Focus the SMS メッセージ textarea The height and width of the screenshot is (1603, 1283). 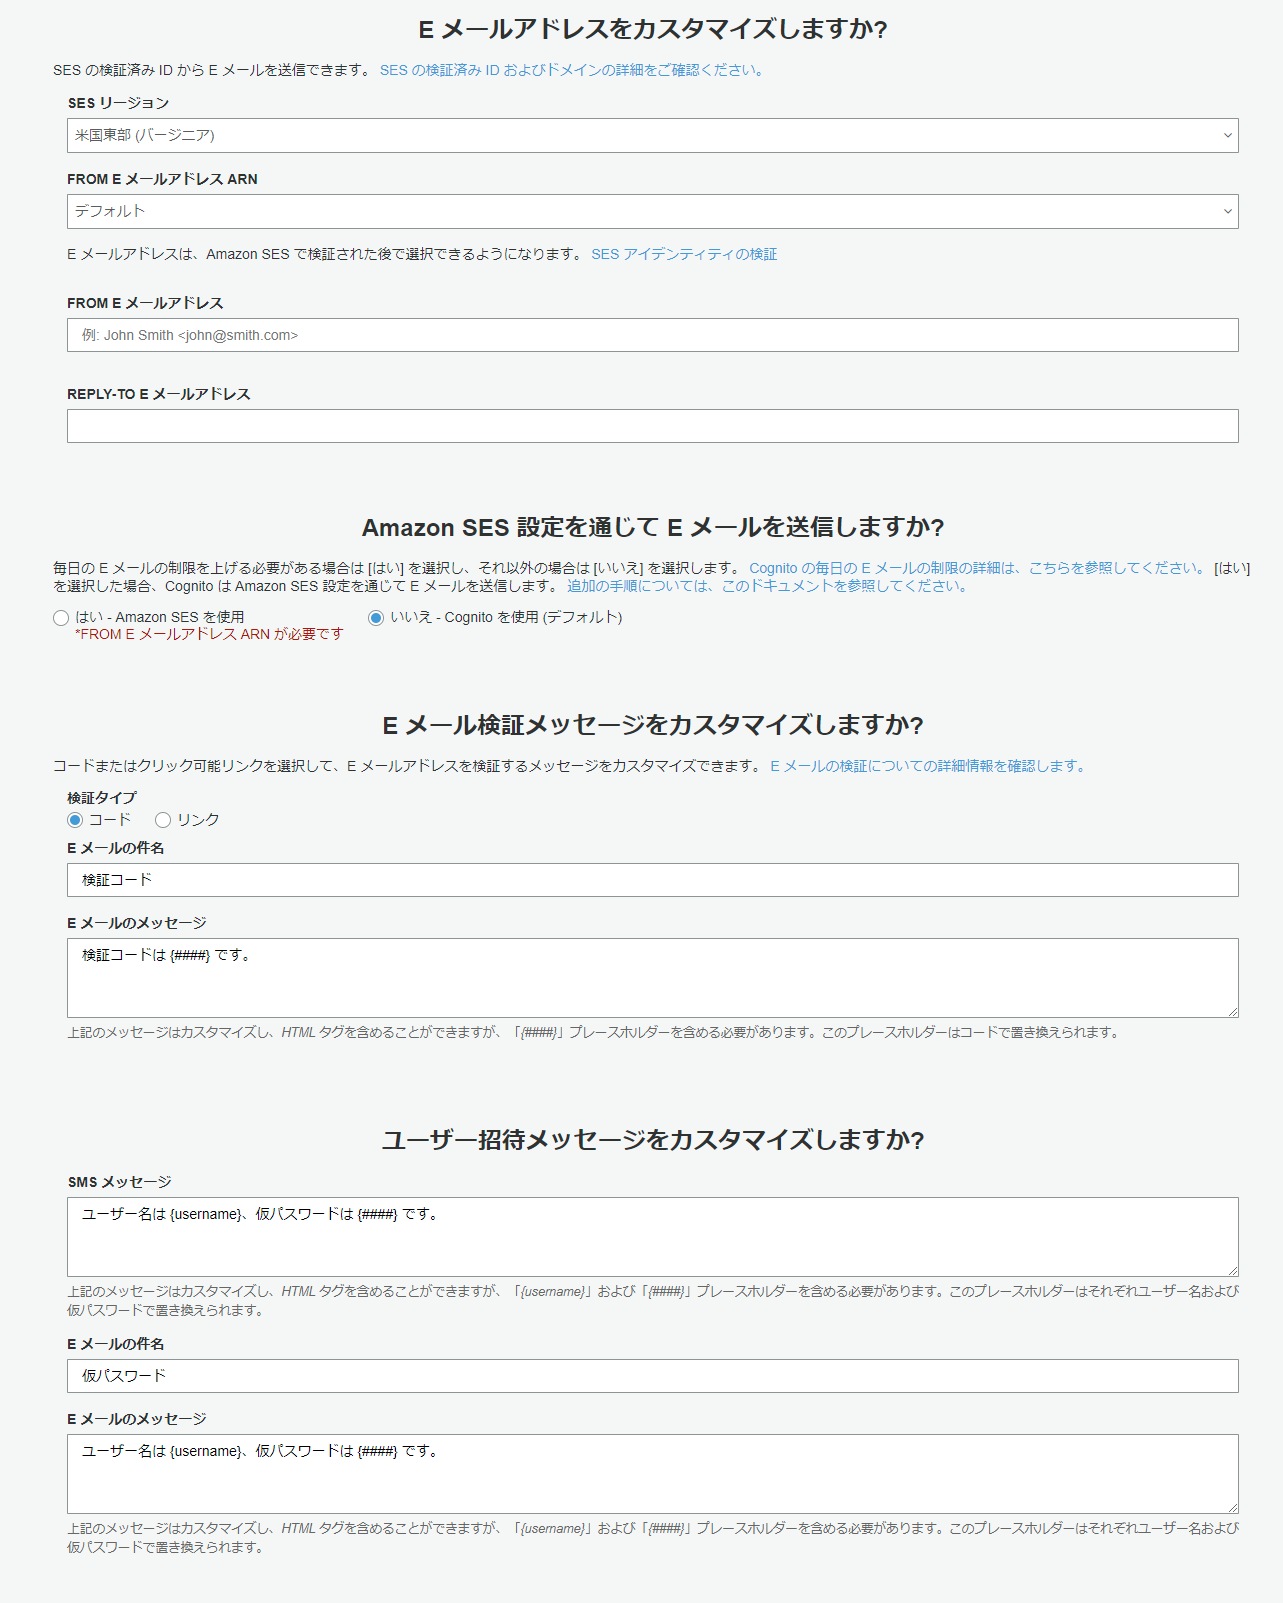(652, 1237)
